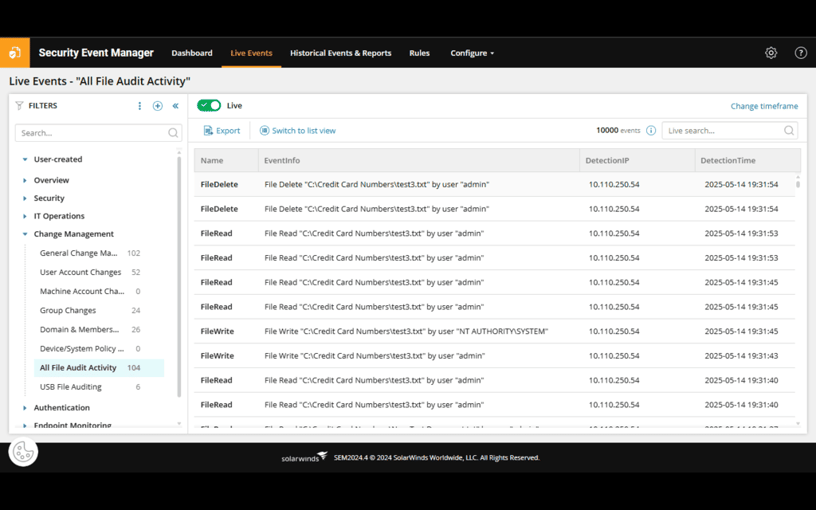This screenshot has width=816, height=510.
Task: Collapse the User-created filter group
Action: (x=24, y=159)
